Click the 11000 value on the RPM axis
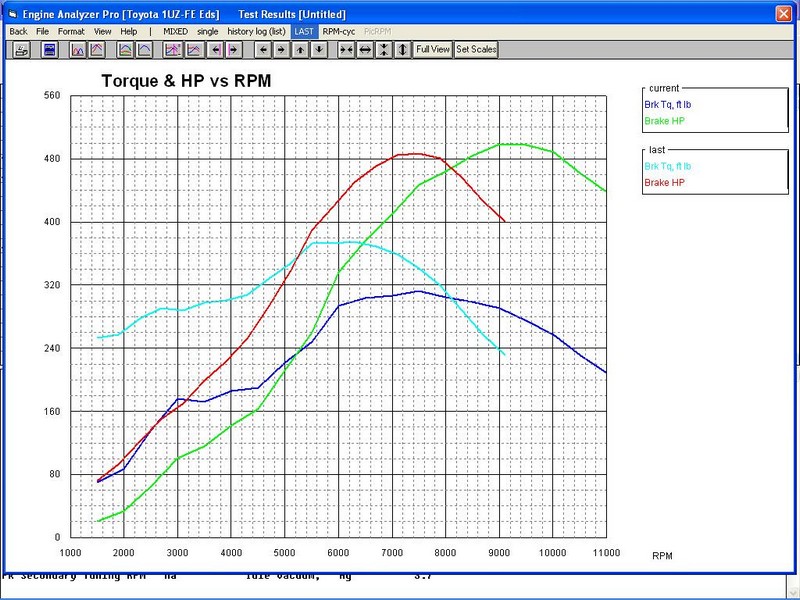The image size is (800, 600). [x=606, y=553]
